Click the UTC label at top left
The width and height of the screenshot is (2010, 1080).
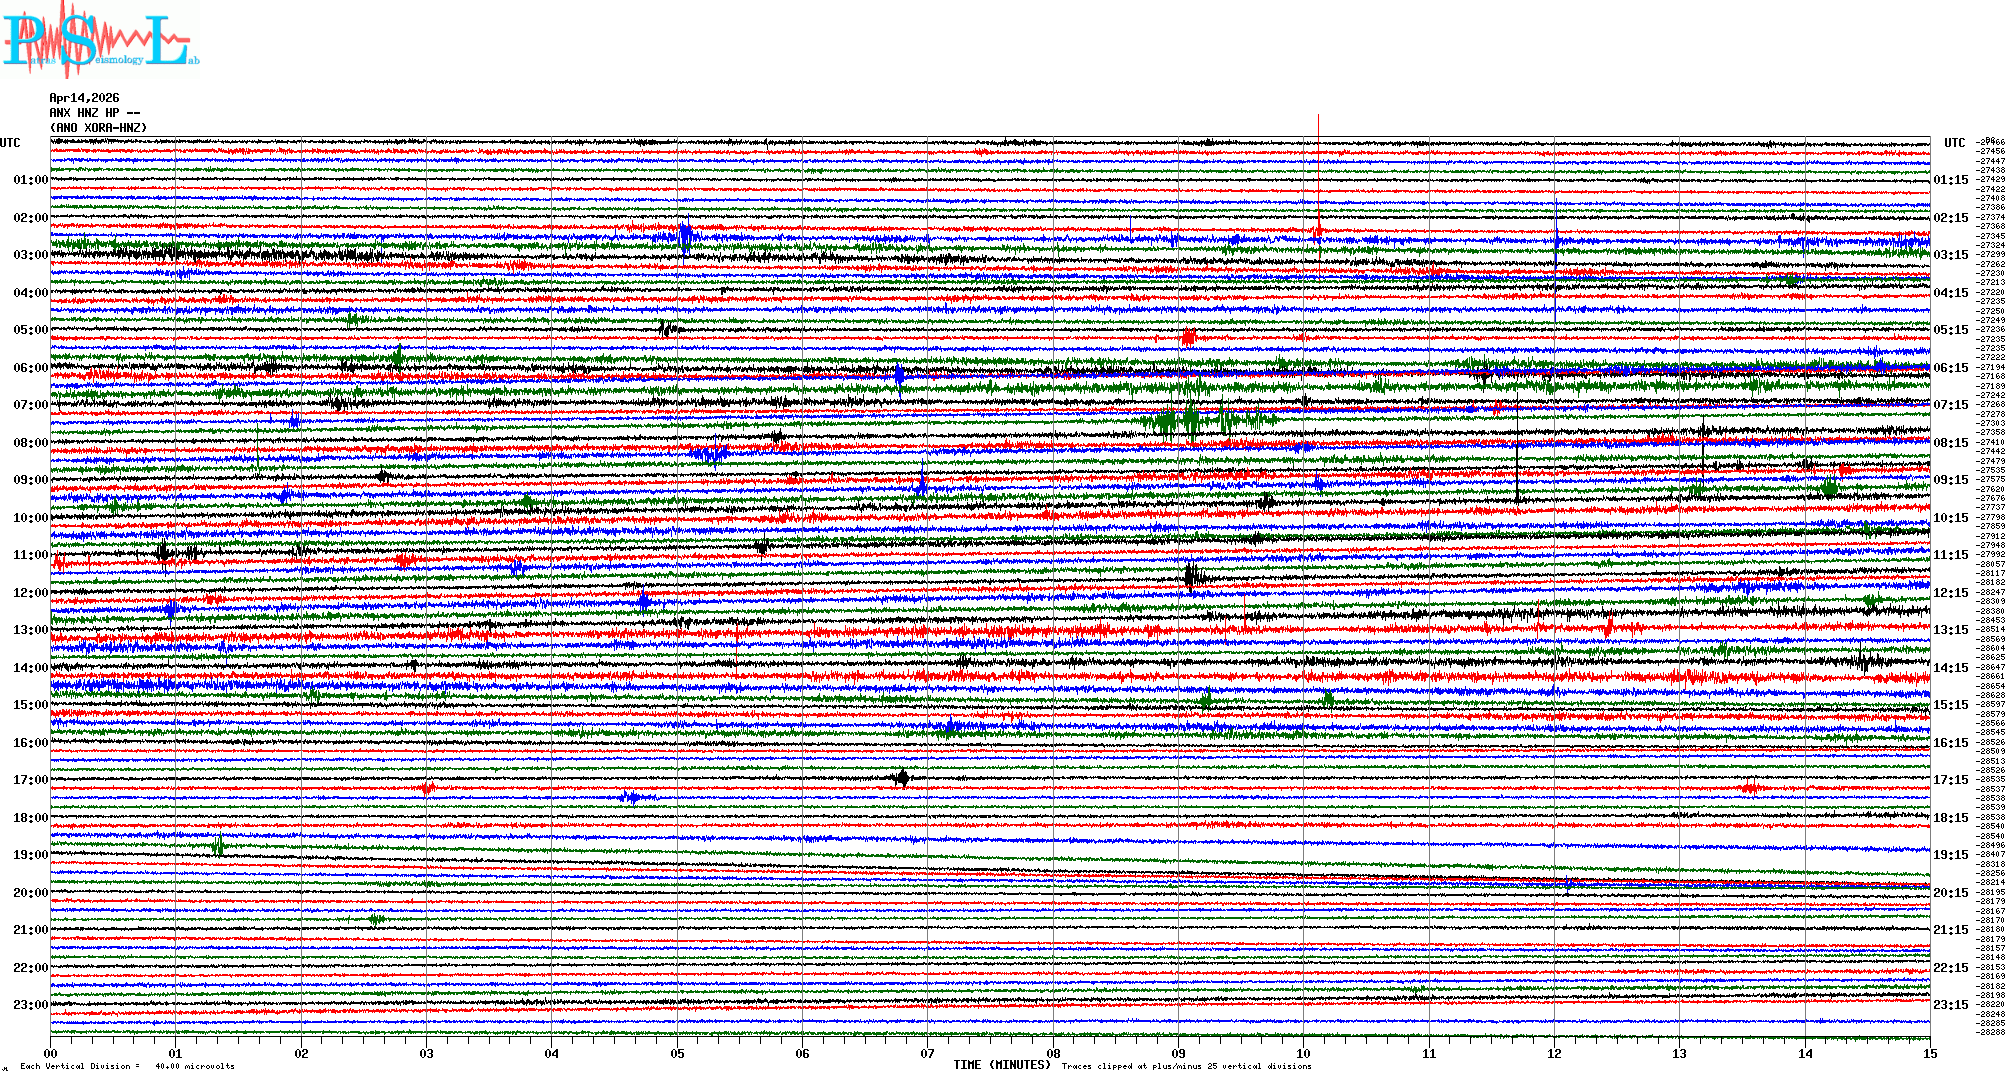click(x=10, y=143)
